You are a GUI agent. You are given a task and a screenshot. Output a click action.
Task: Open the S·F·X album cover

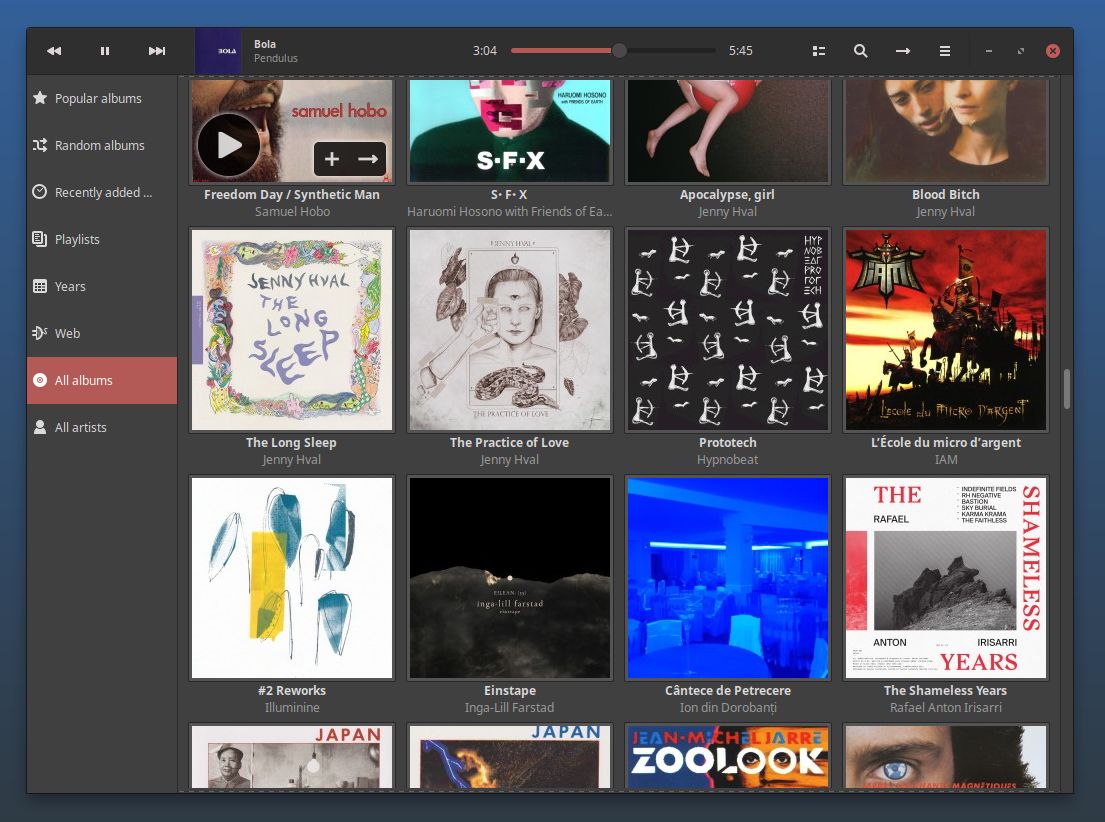(x=510, y=130)
